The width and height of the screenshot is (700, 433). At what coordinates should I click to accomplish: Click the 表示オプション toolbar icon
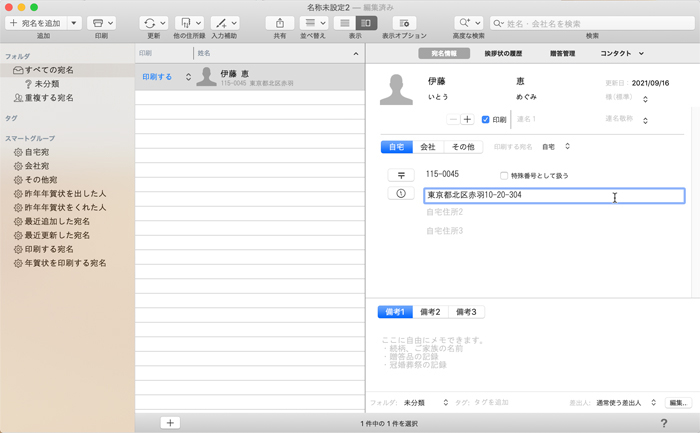[404, 22]
